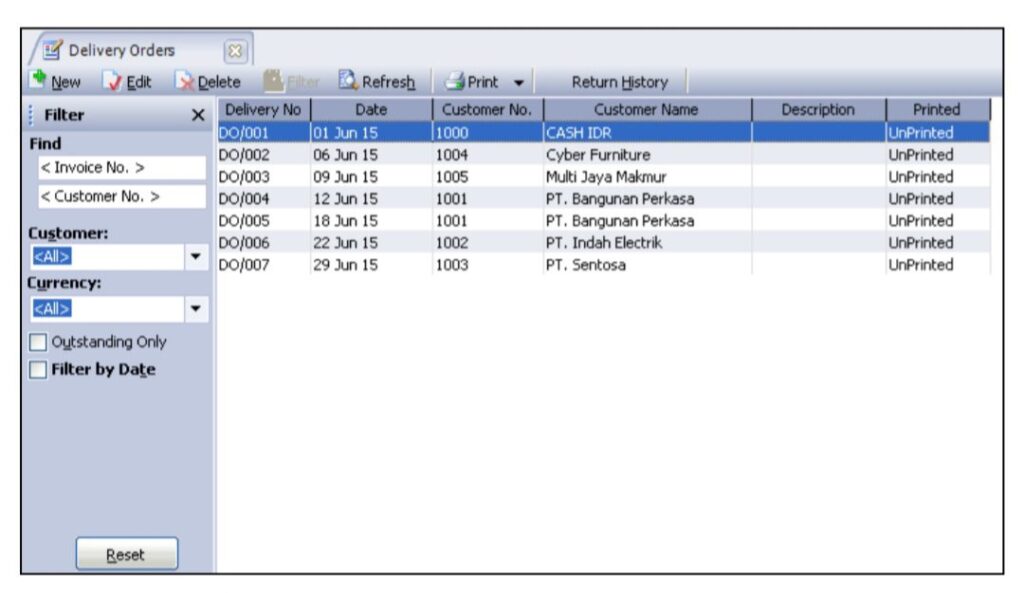Open the Currency dropdown list
1024x593 pixels.
tap(195, 308)
